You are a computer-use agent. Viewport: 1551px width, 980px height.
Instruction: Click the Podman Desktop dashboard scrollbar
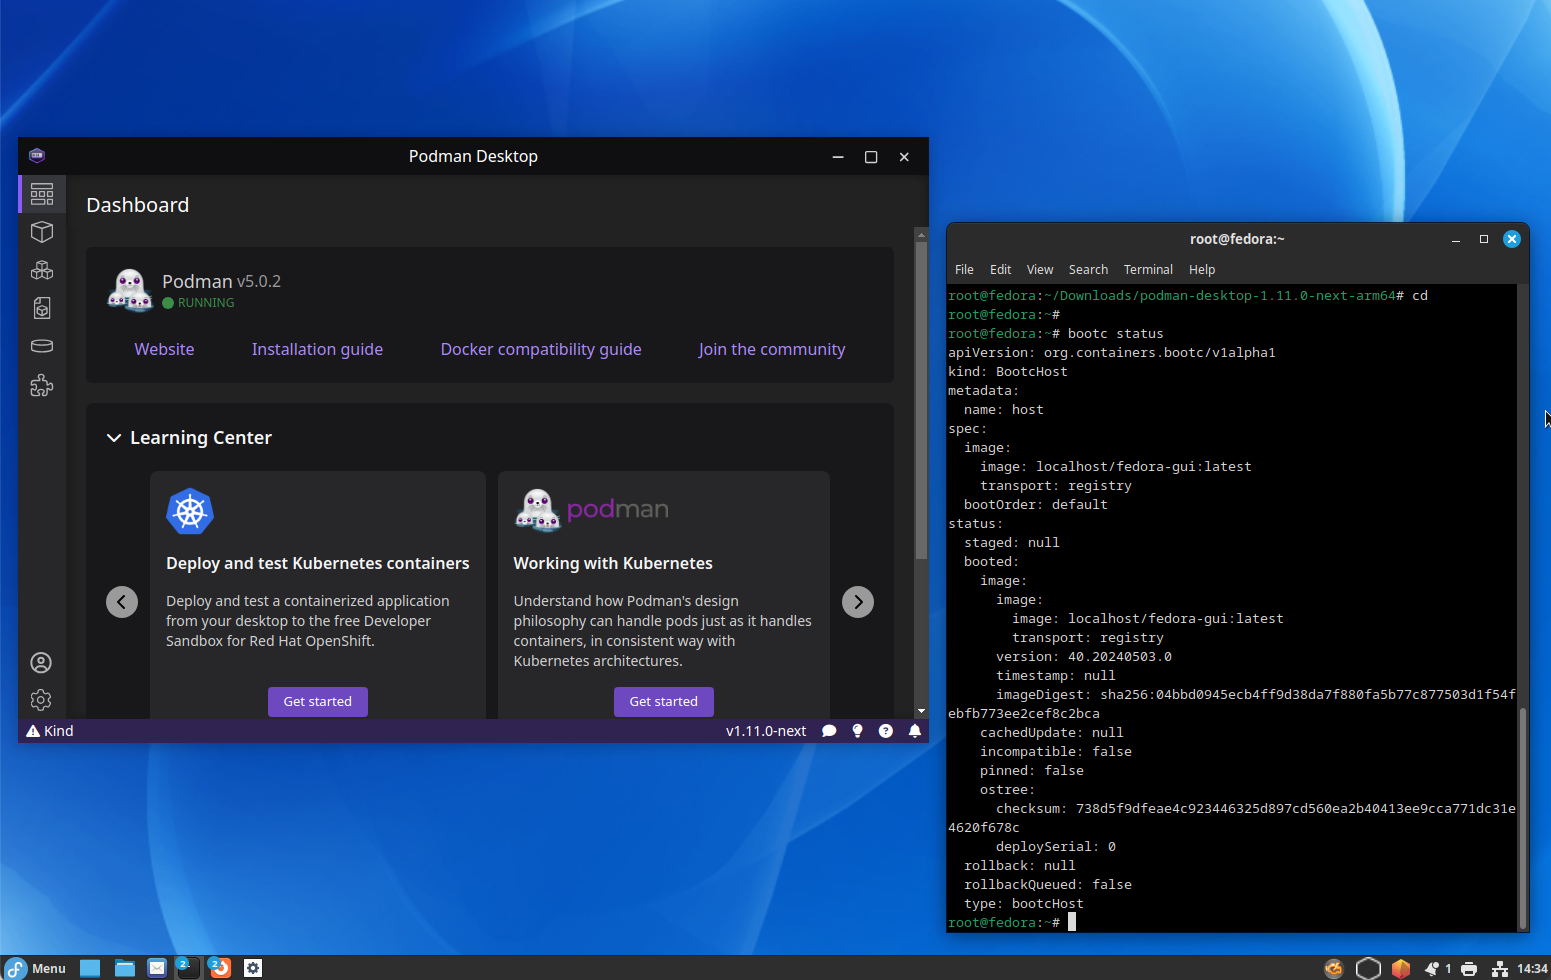point(921,400)
